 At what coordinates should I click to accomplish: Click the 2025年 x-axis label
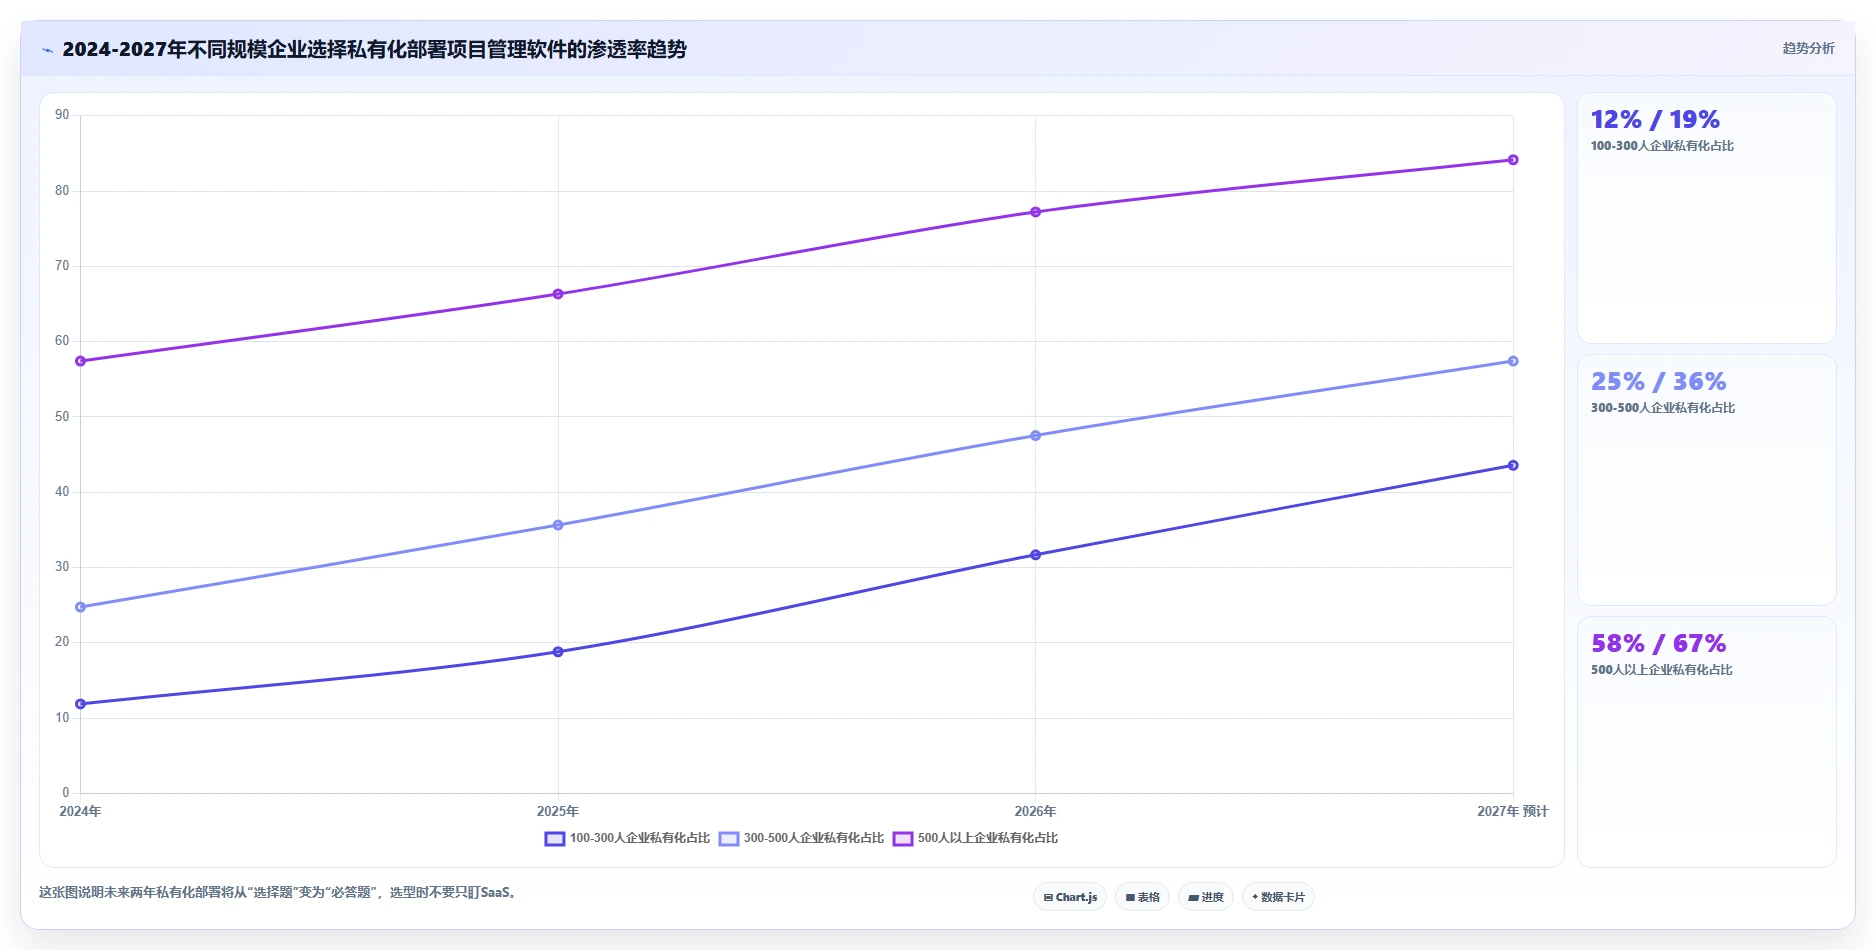[558, 811]
